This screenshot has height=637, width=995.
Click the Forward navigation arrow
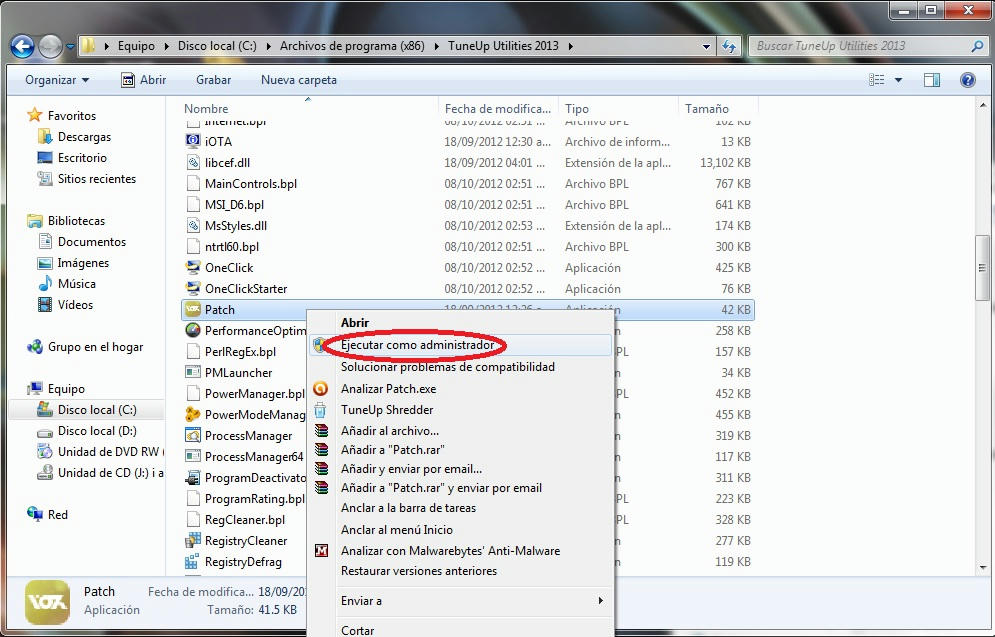point(50,46)
